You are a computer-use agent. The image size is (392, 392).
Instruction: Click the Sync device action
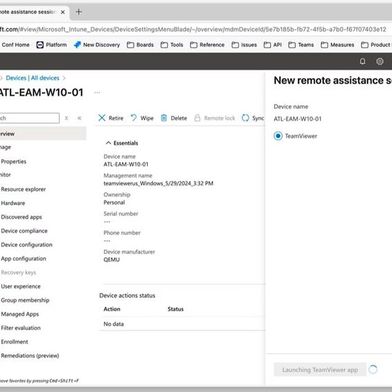coord(253,118)
